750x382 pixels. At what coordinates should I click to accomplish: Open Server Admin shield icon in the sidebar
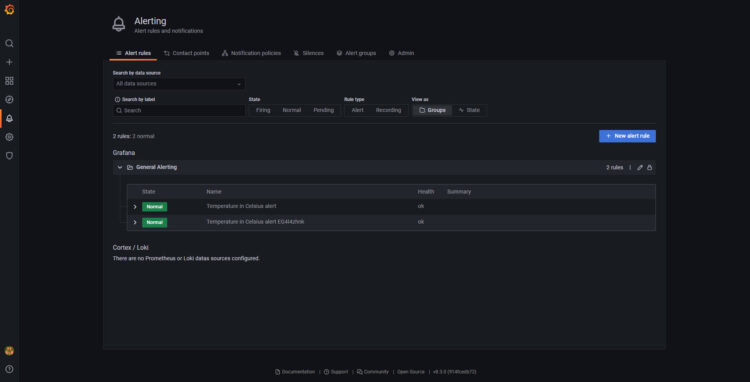9,156
